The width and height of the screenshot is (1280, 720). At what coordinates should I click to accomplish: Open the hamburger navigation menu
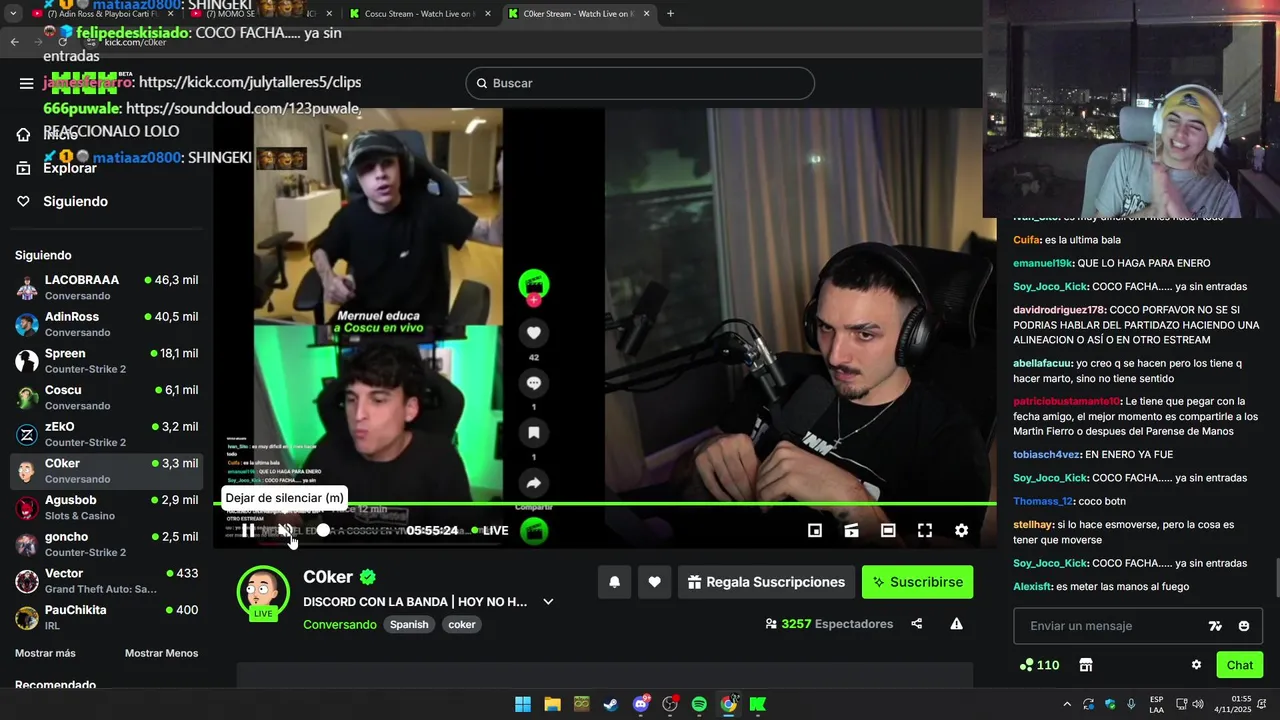pyautogui.click(x=26, y=83)
